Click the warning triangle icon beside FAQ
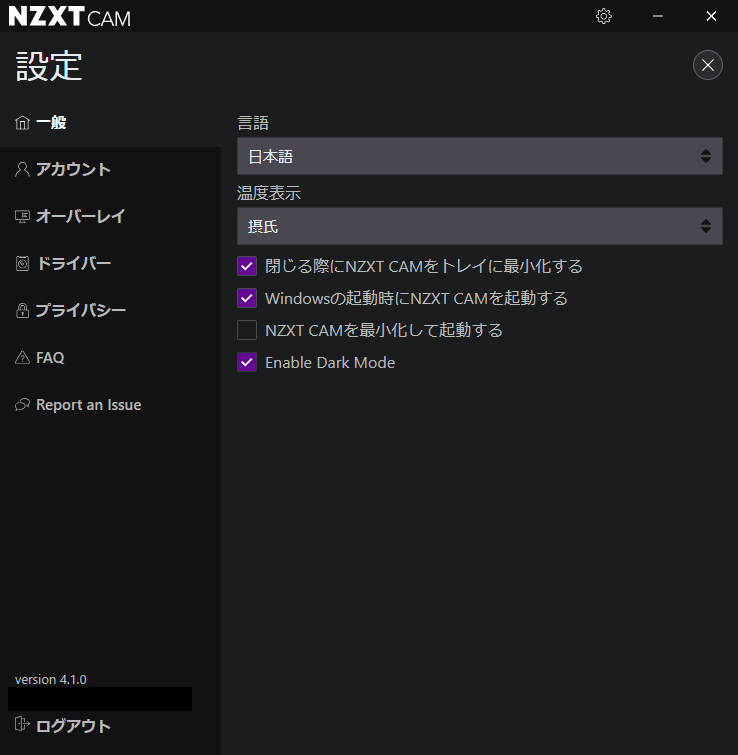 point(22,357)
